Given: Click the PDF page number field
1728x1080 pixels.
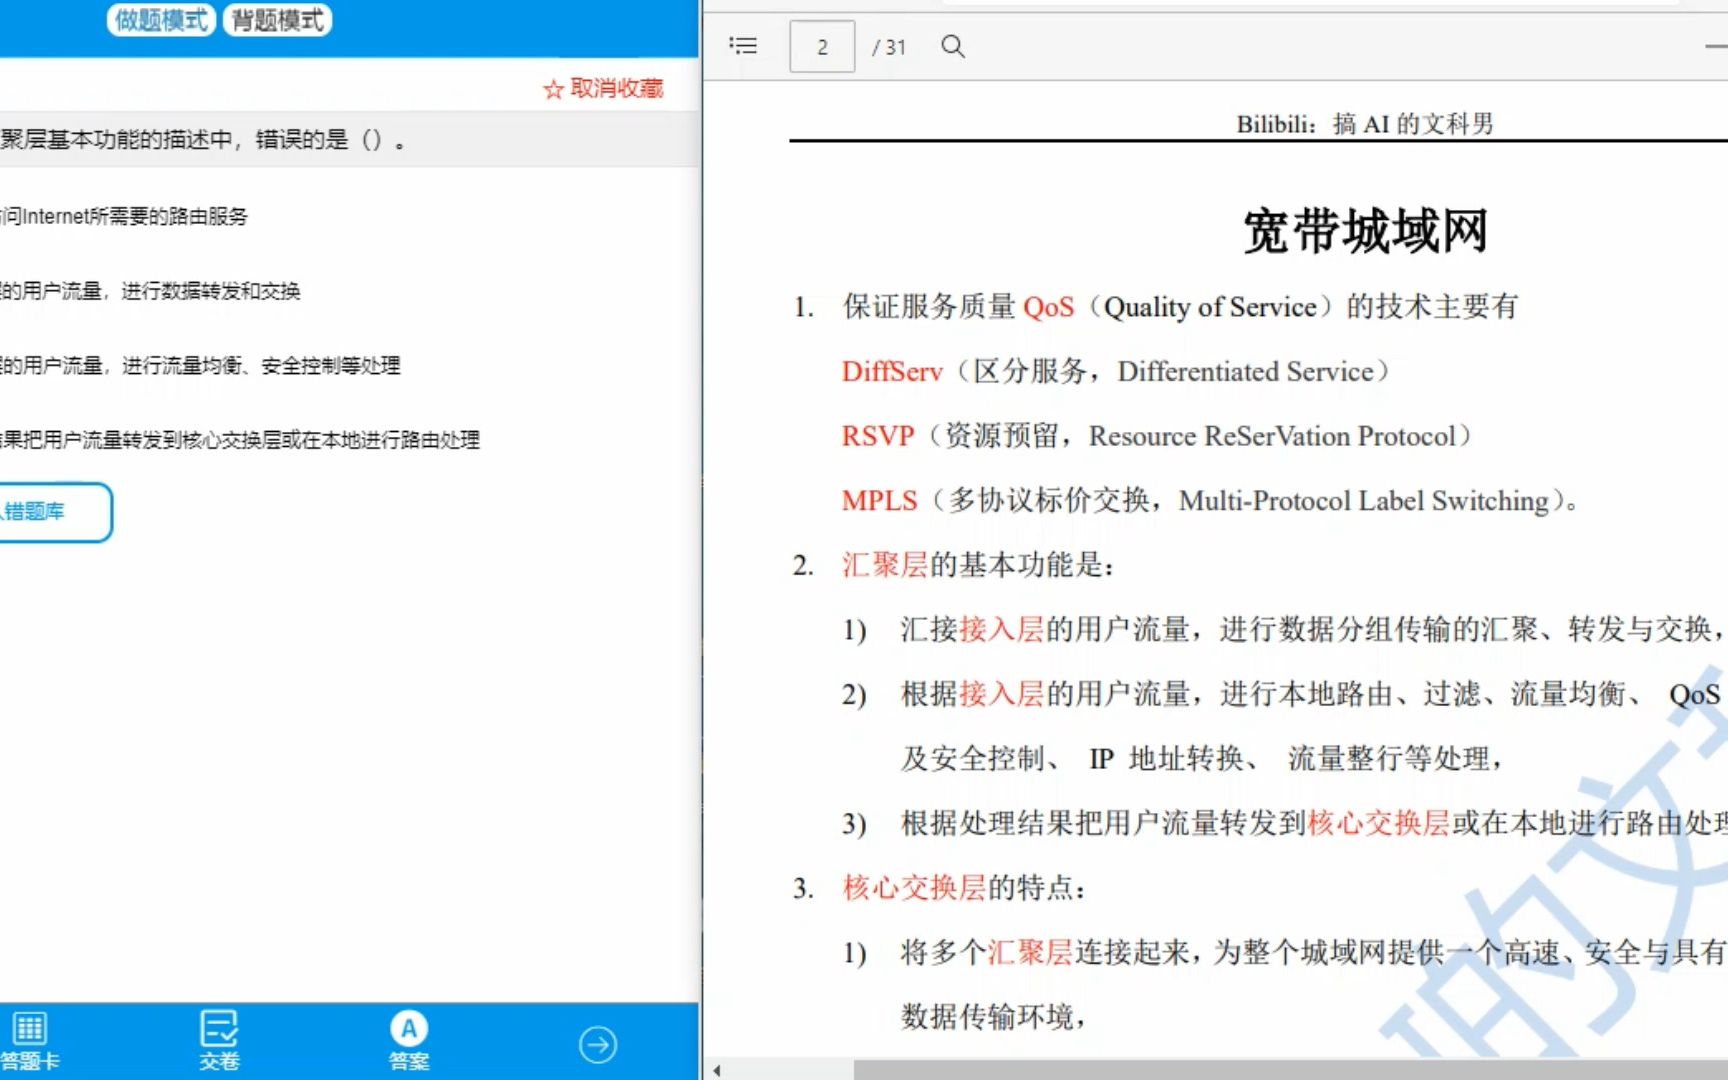Looking at the screenshot, I should click(x=822, y=46).
